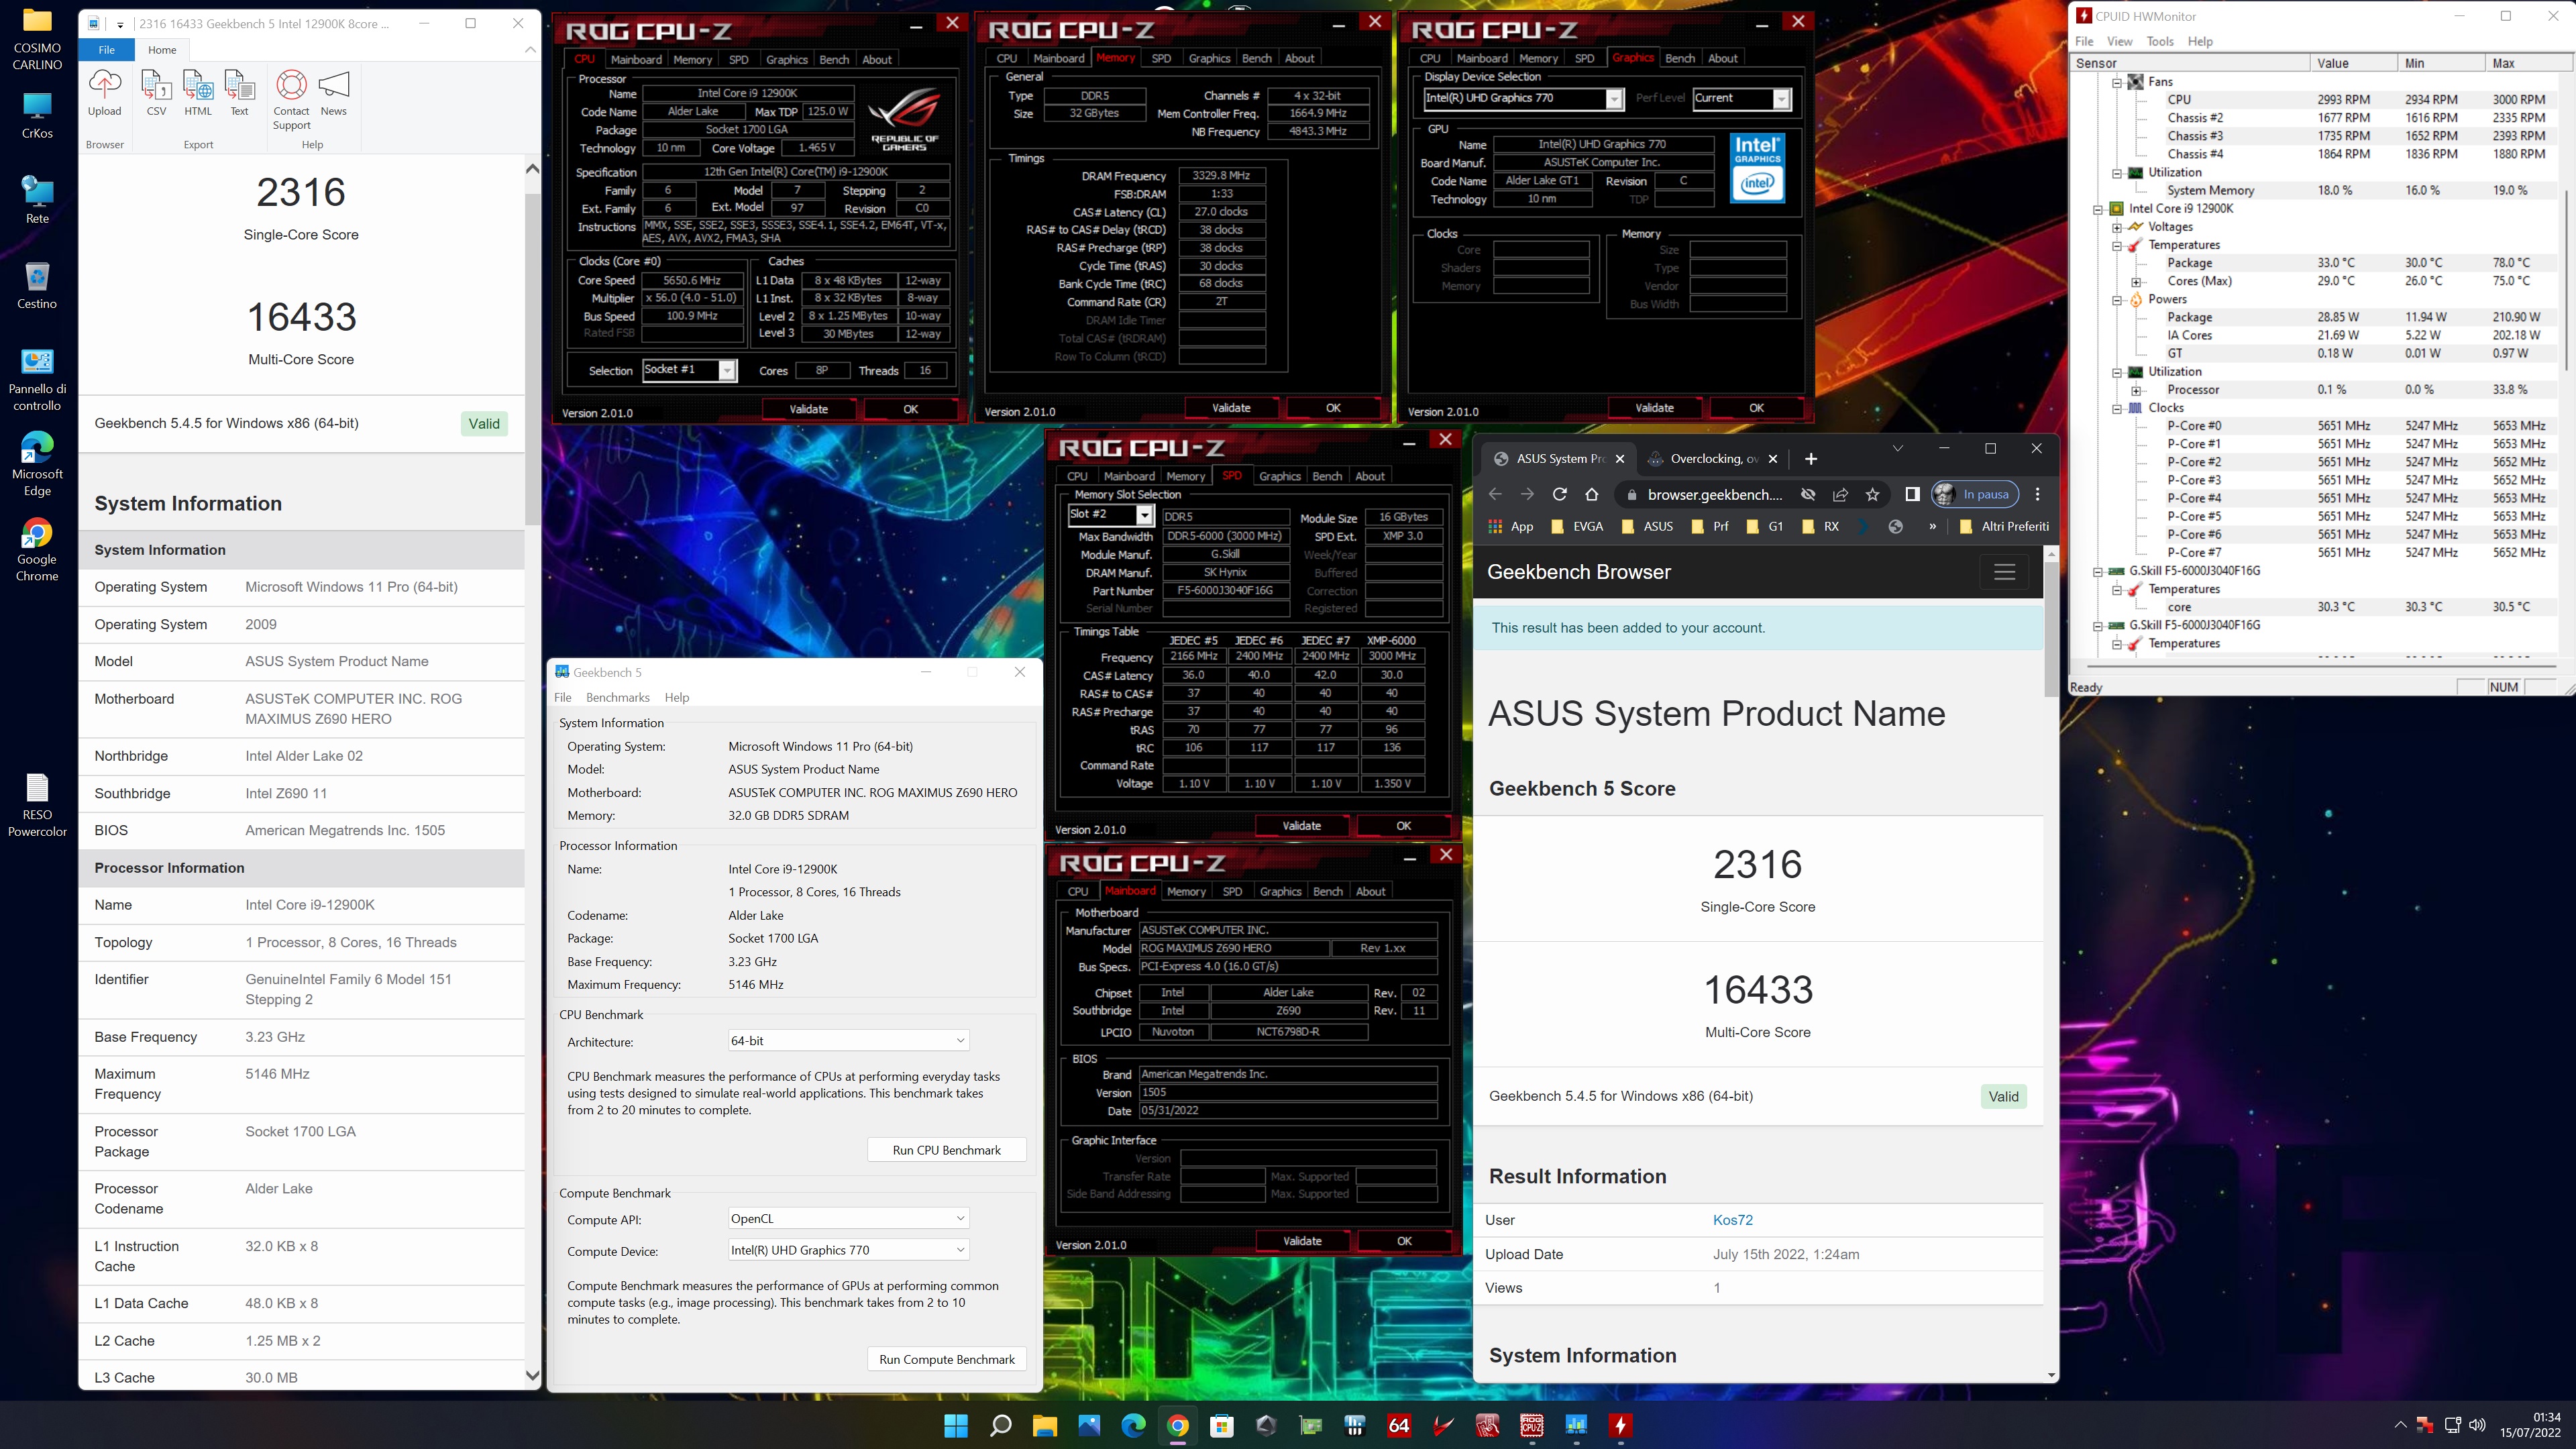Open Tools menu in HWMonitor
The height and width of the screenshot is (1449, 2576).
pos(2159,41)
